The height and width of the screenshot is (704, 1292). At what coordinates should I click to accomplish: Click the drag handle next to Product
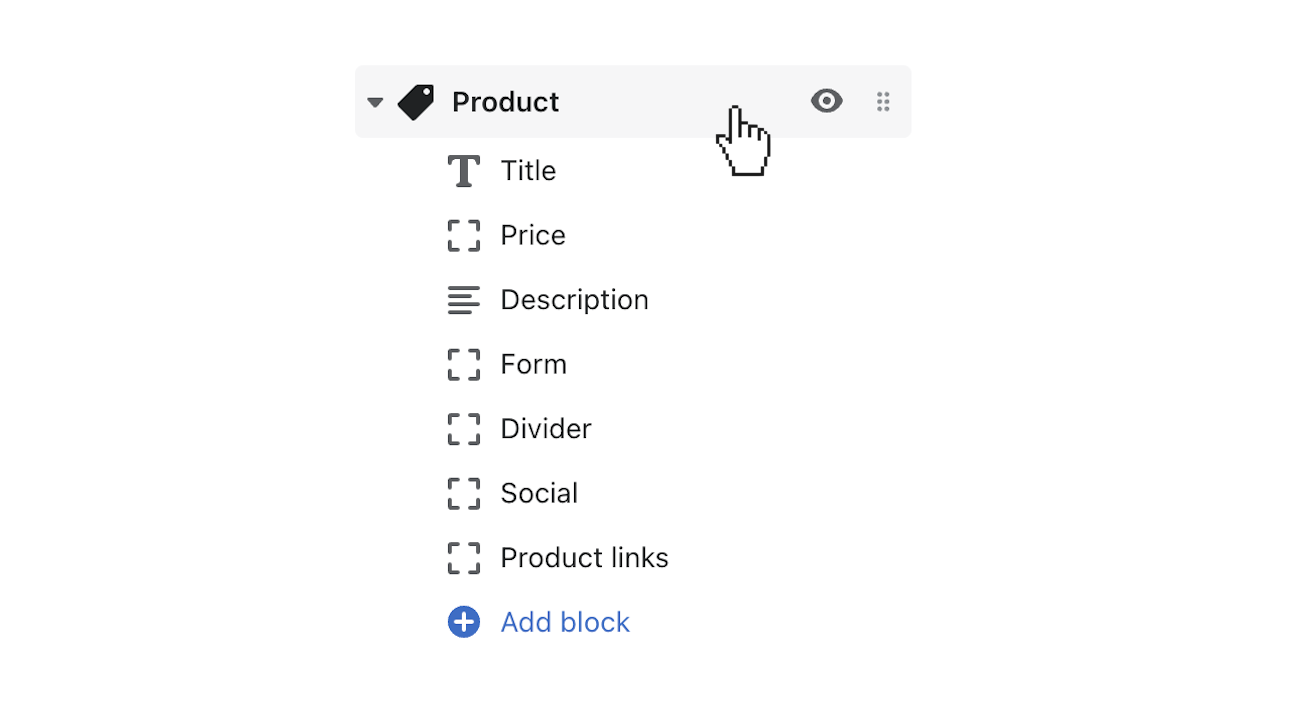coord(882,101)
